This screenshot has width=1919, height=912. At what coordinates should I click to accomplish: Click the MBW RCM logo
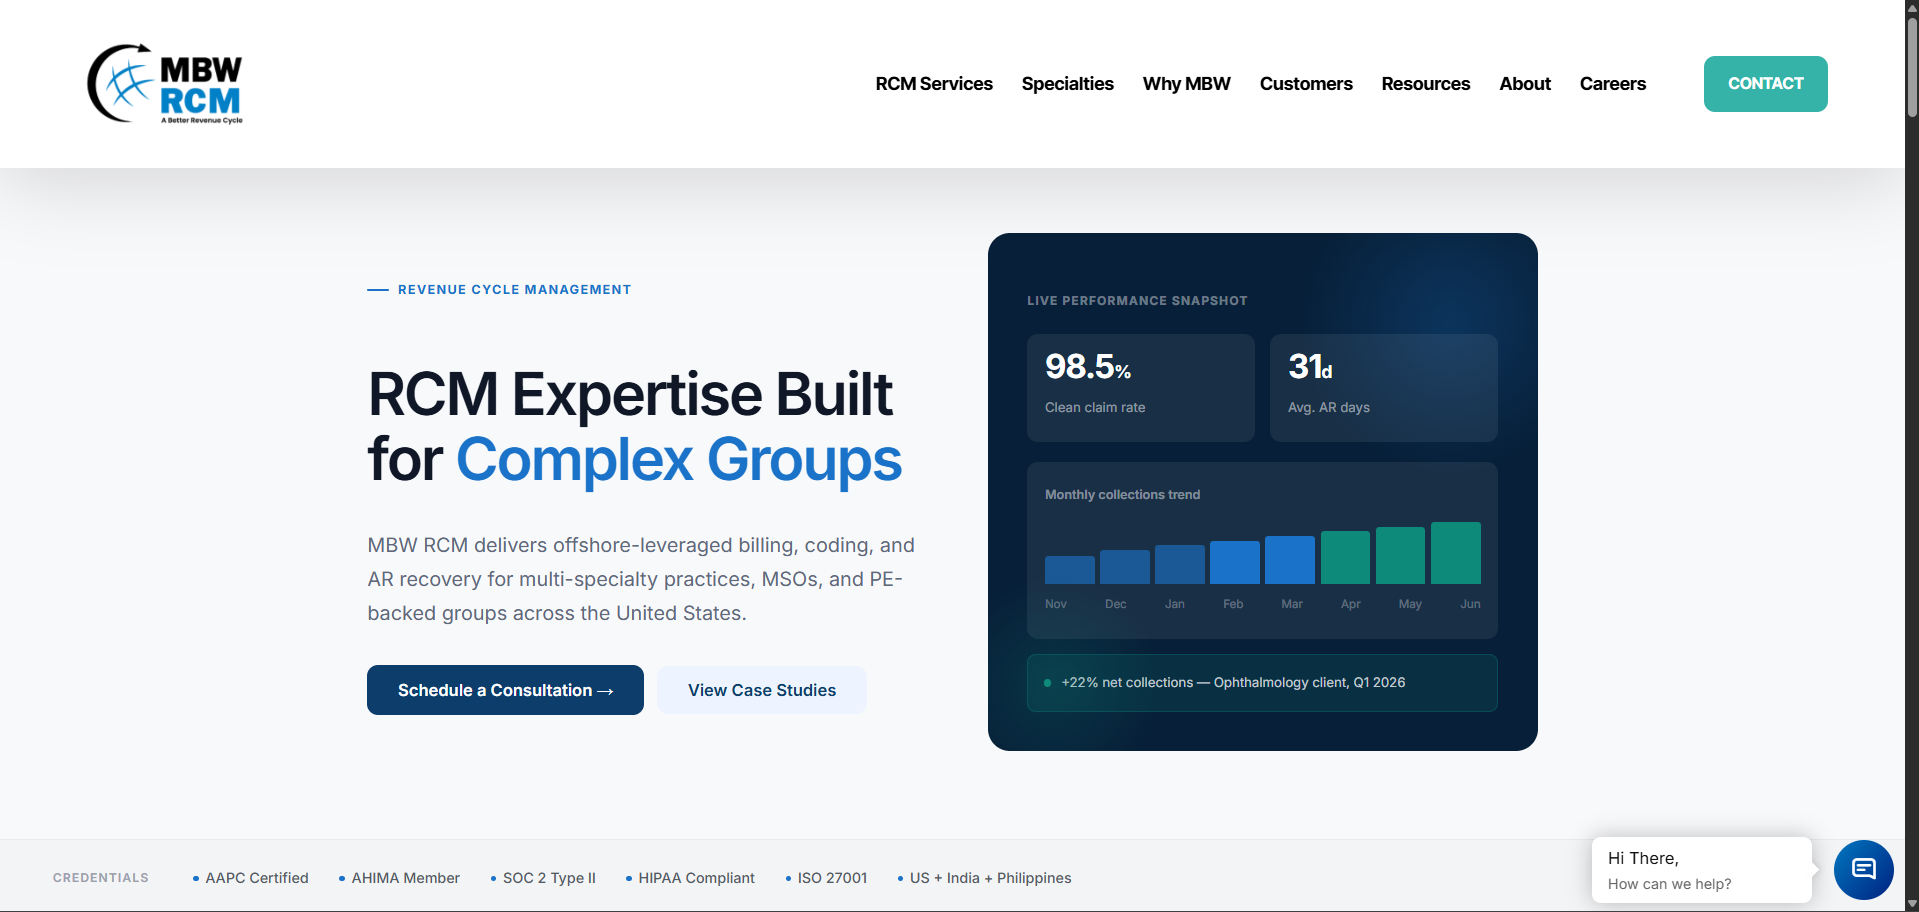pos(165,84)
